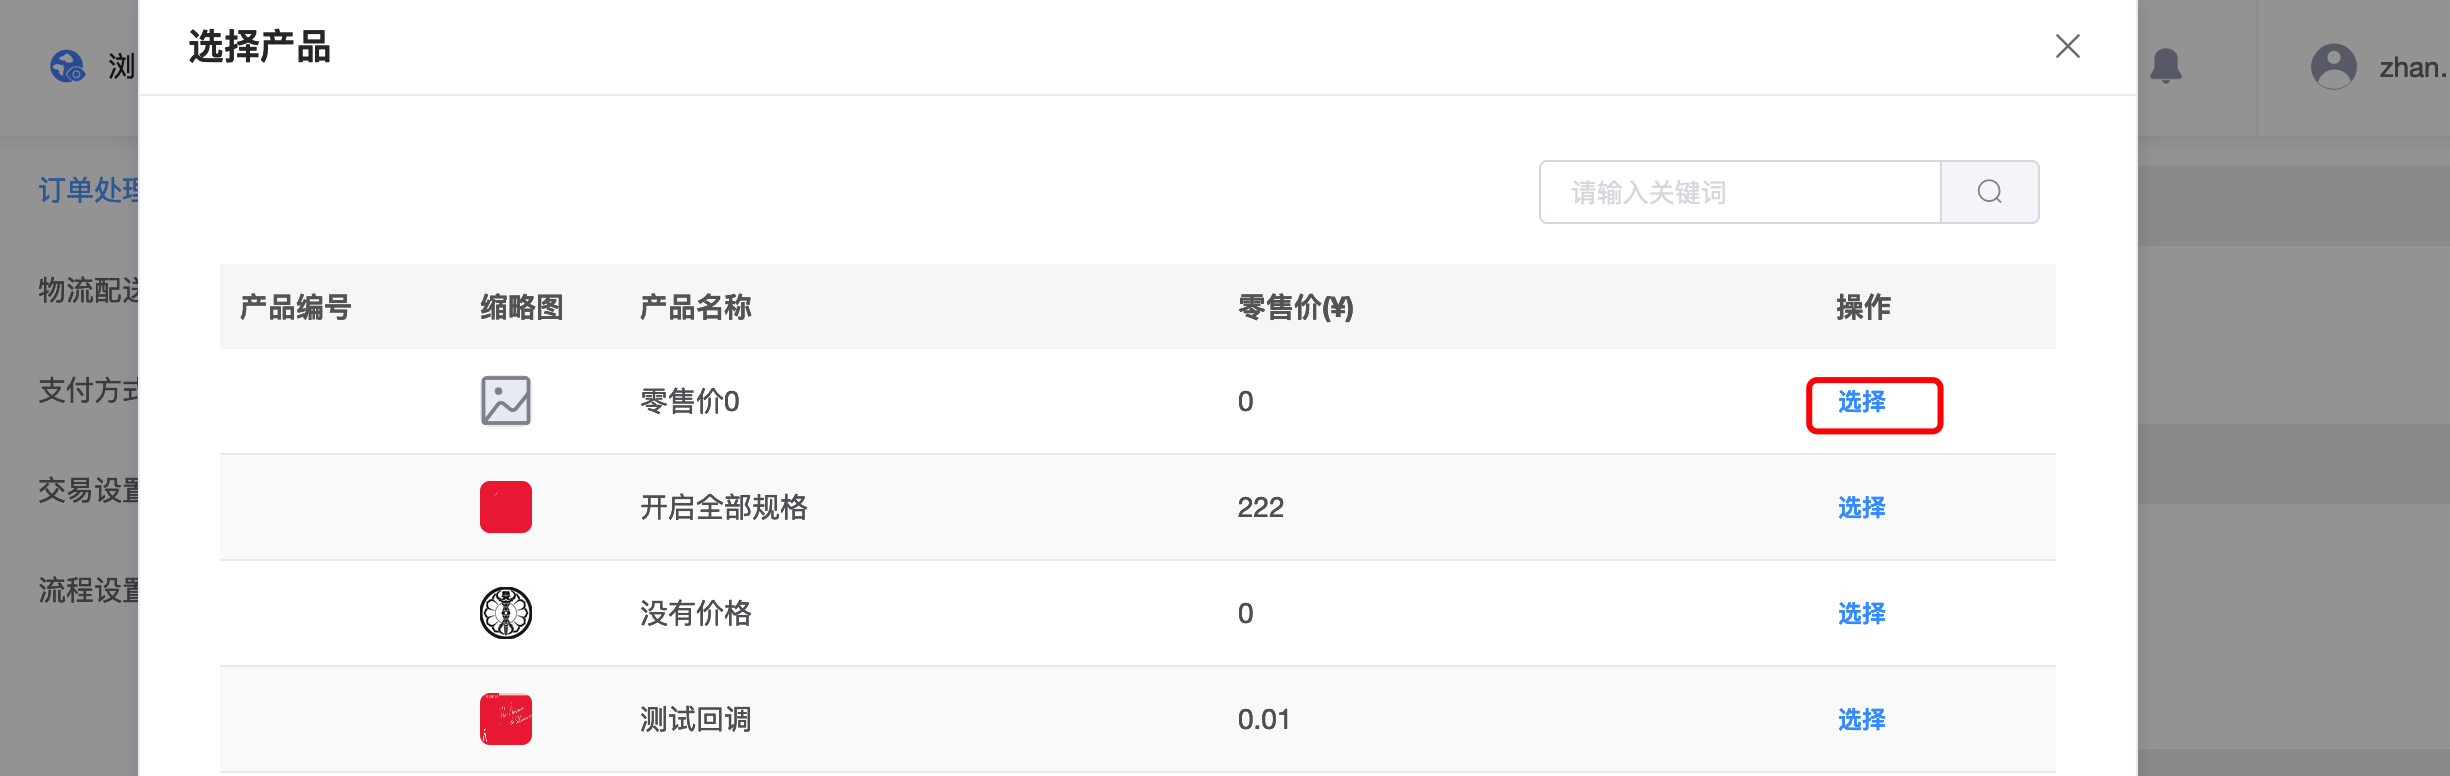Focus the 请输入关键词 search field
This screenshot has width=2450, height=776.
[1740, 192]
